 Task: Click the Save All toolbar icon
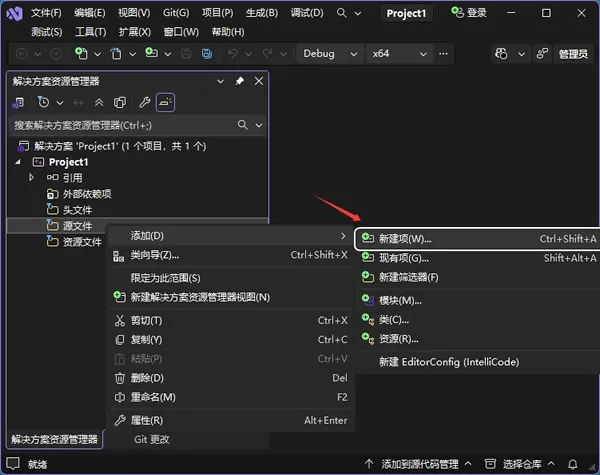[207, 54]
